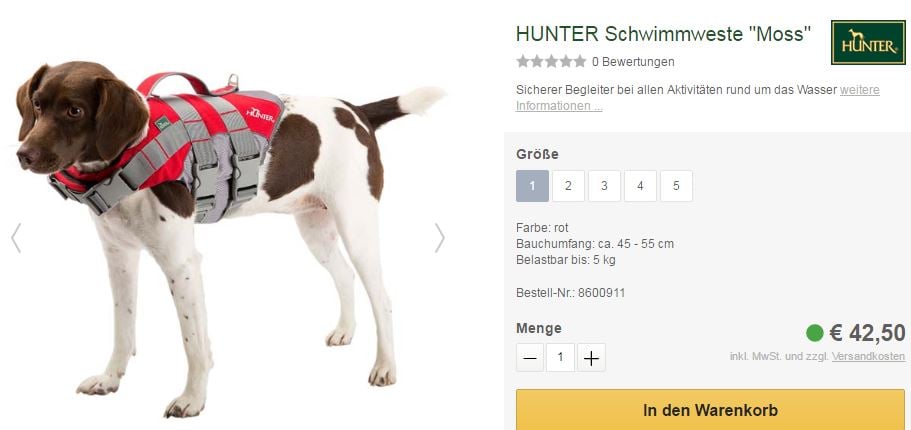Click the dog life vest product image

pyautogui.click(x=229, y=238)
